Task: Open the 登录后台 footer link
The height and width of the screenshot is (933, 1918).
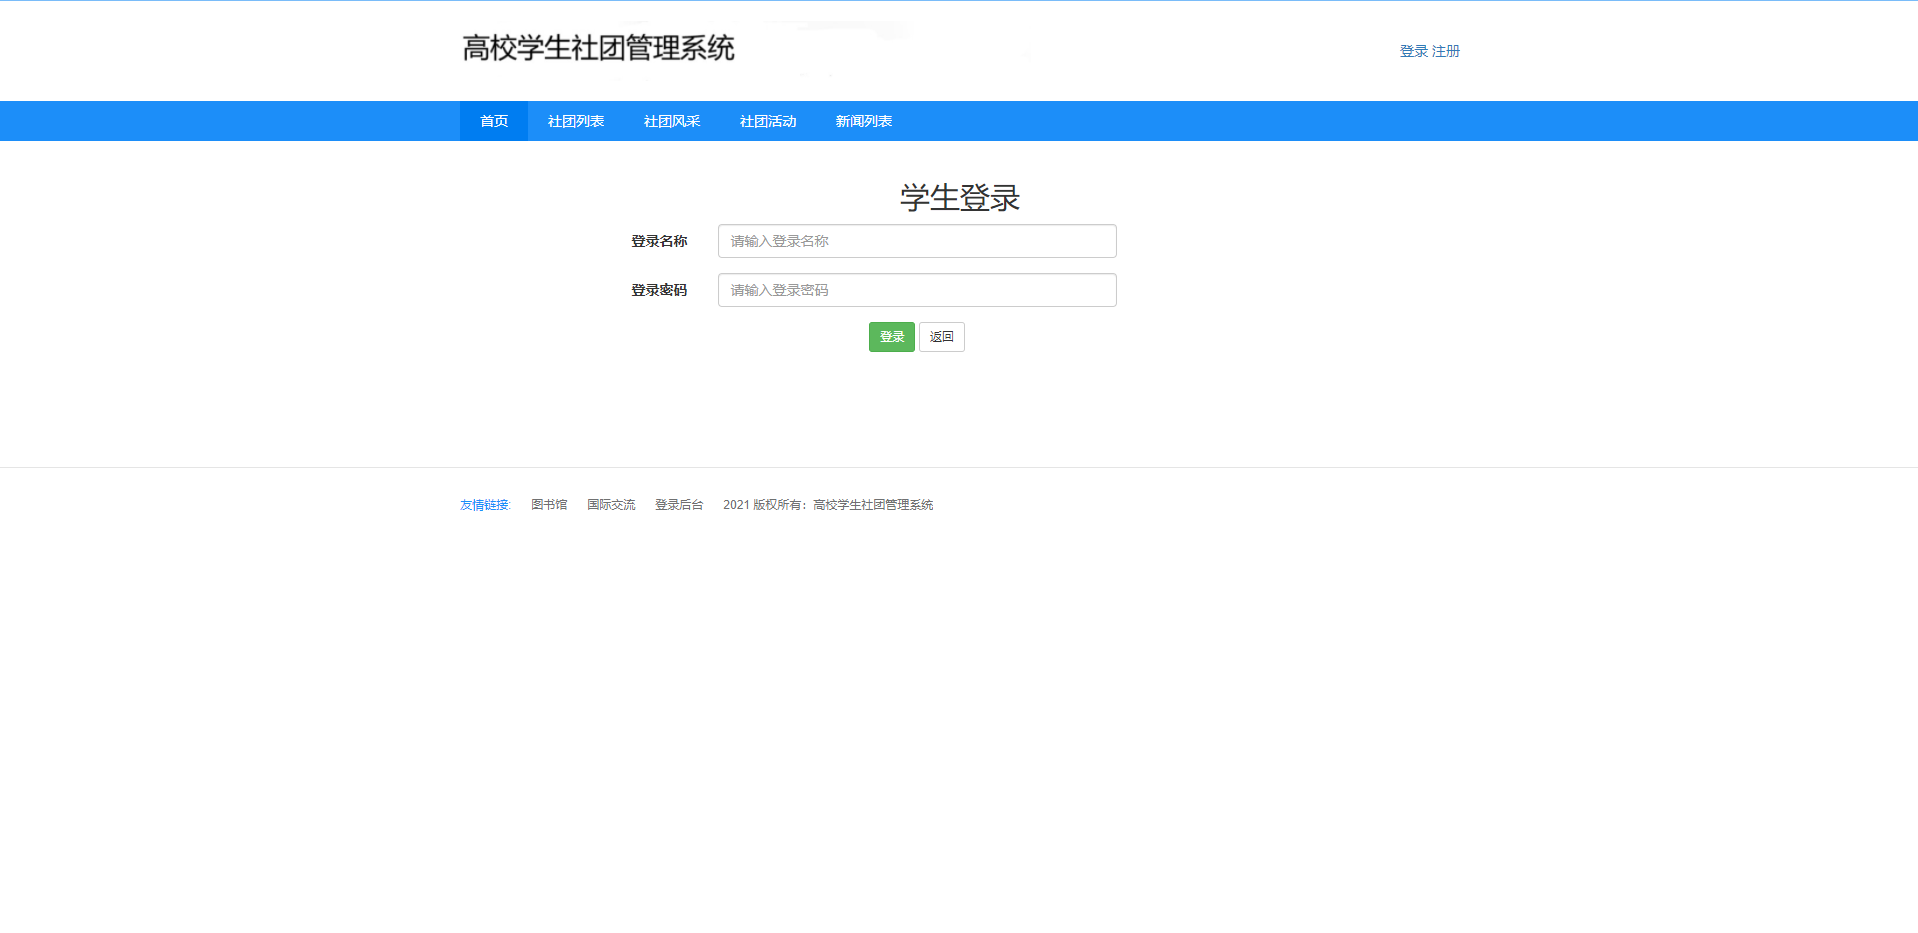Action: (679, 505)
